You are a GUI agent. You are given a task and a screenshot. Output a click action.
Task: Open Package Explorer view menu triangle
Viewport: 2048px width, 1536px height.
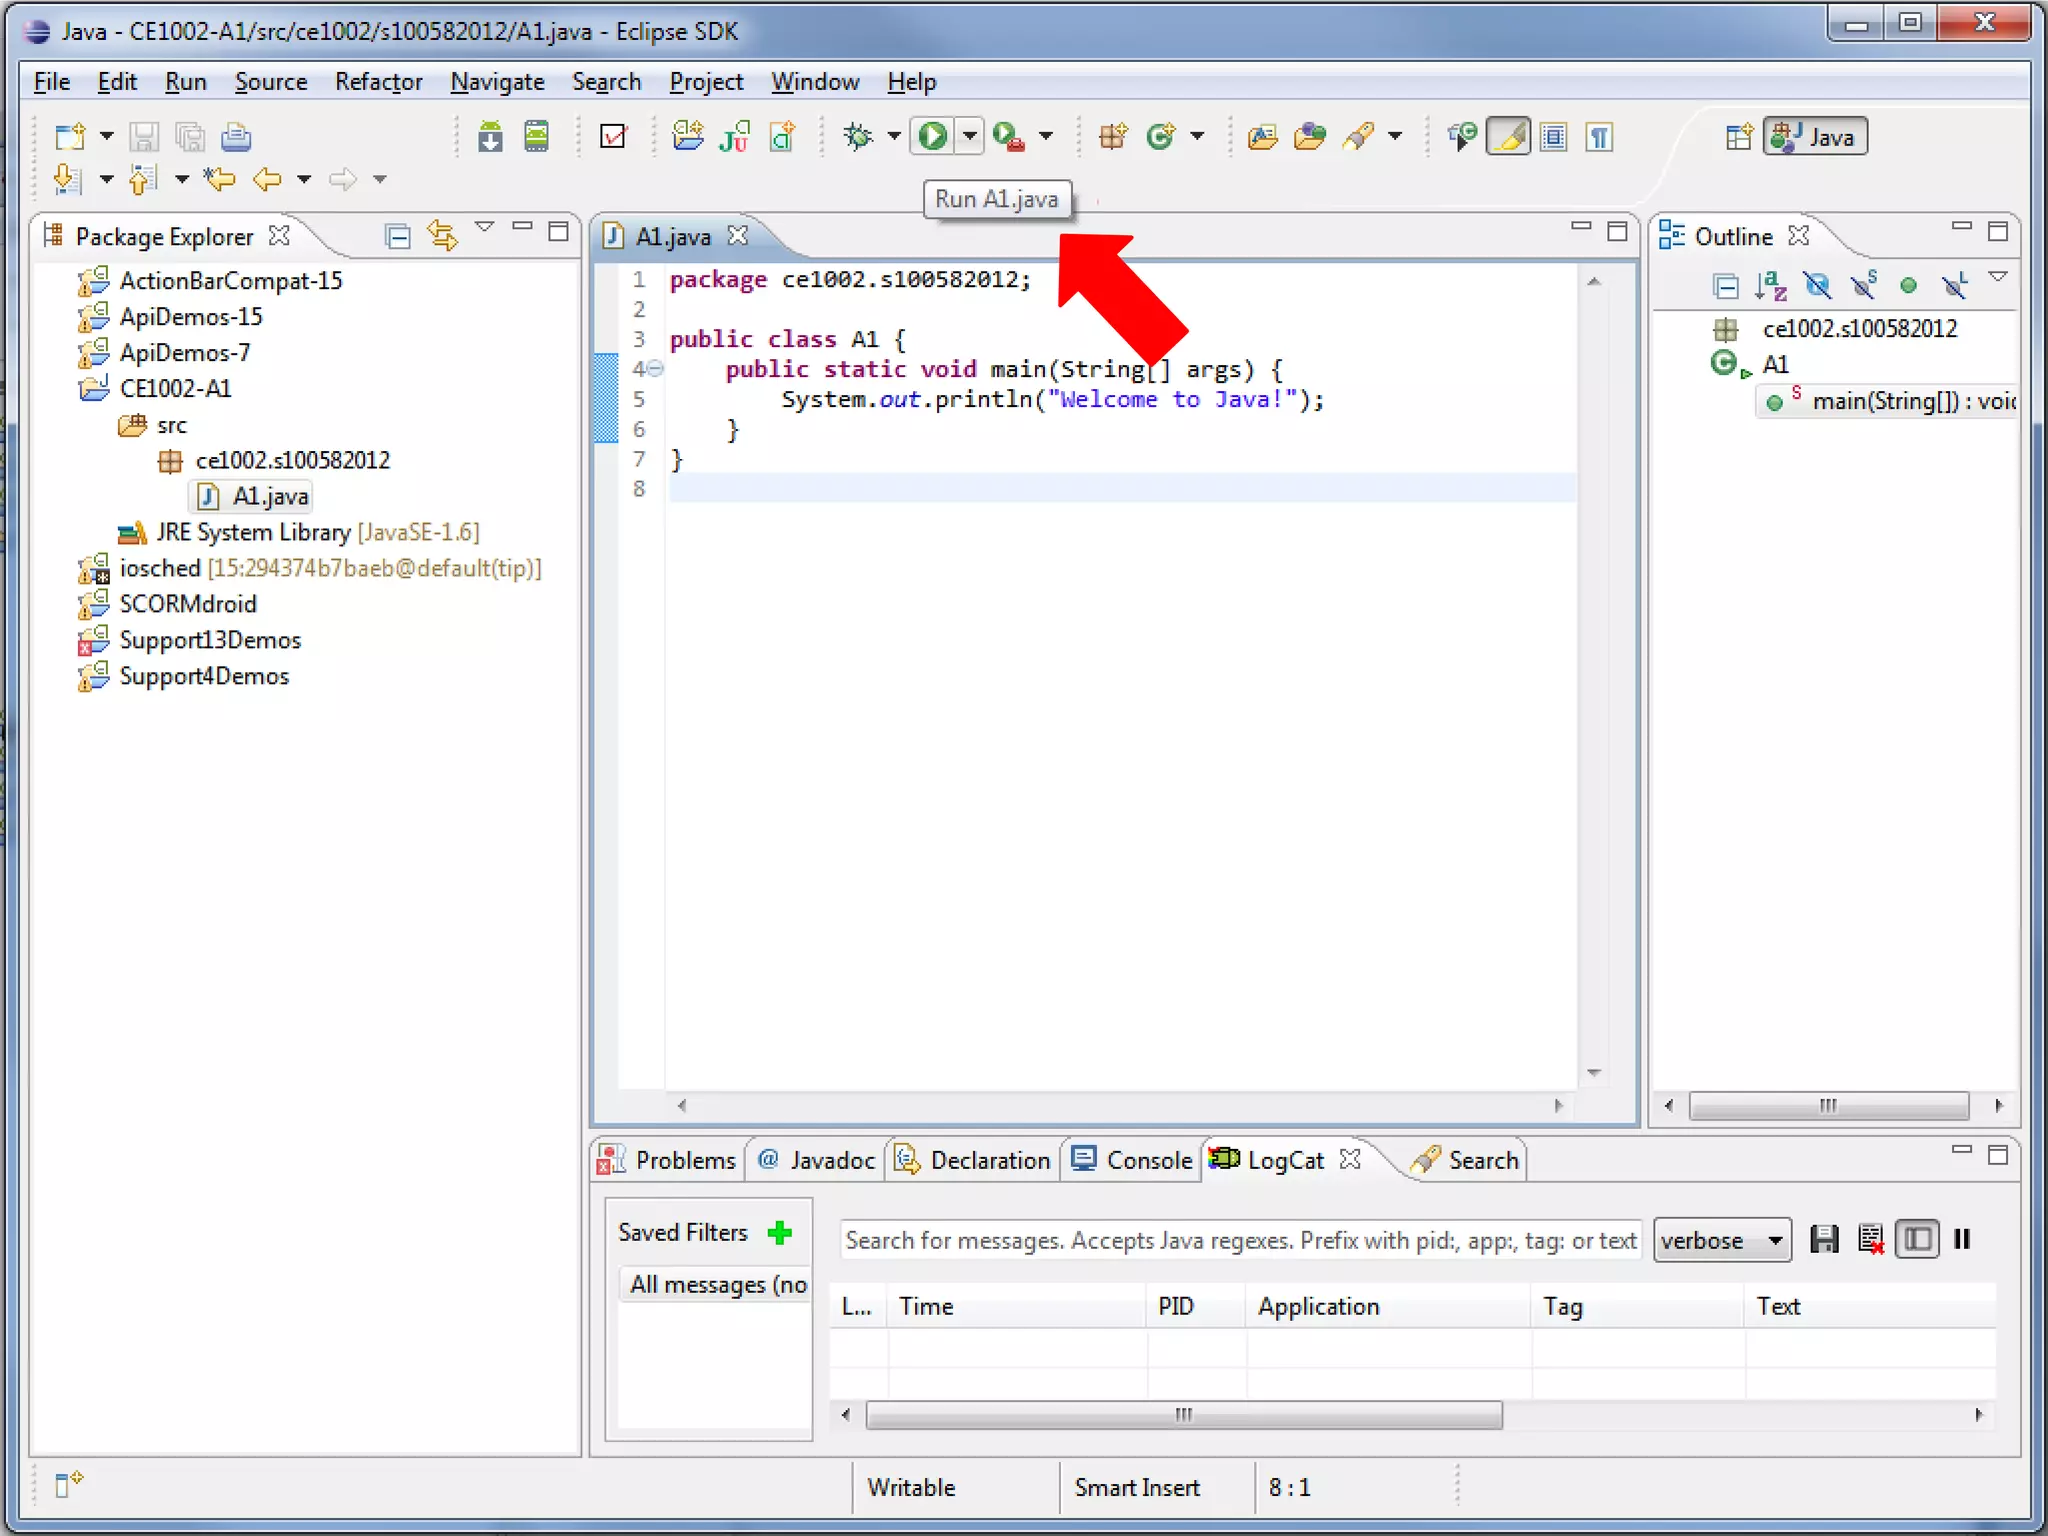click(x=484, y=228)
